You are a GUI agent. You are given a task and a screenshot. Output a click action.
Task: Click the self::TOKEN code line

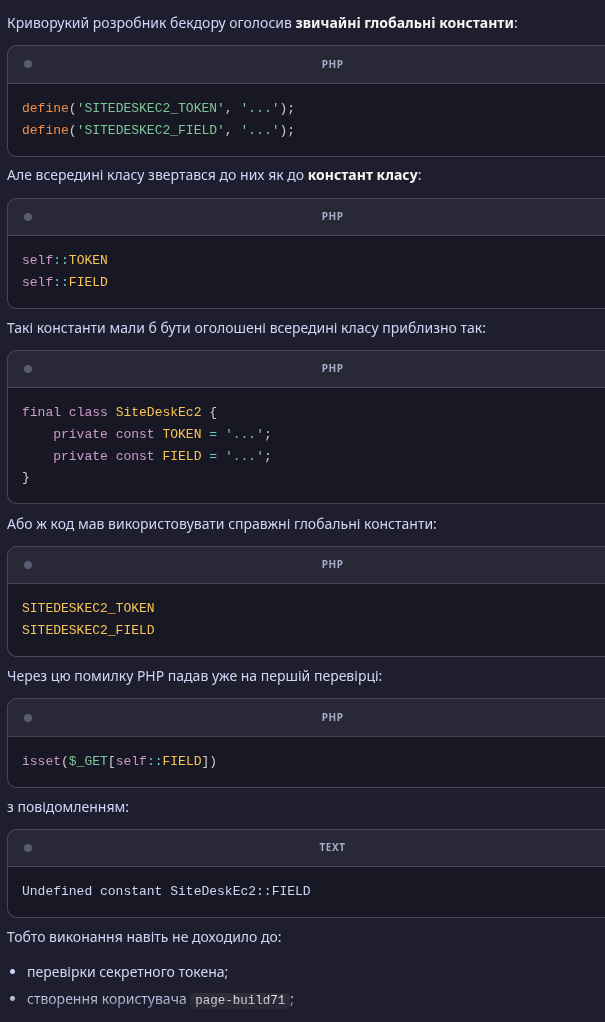(x=65, y=260)
